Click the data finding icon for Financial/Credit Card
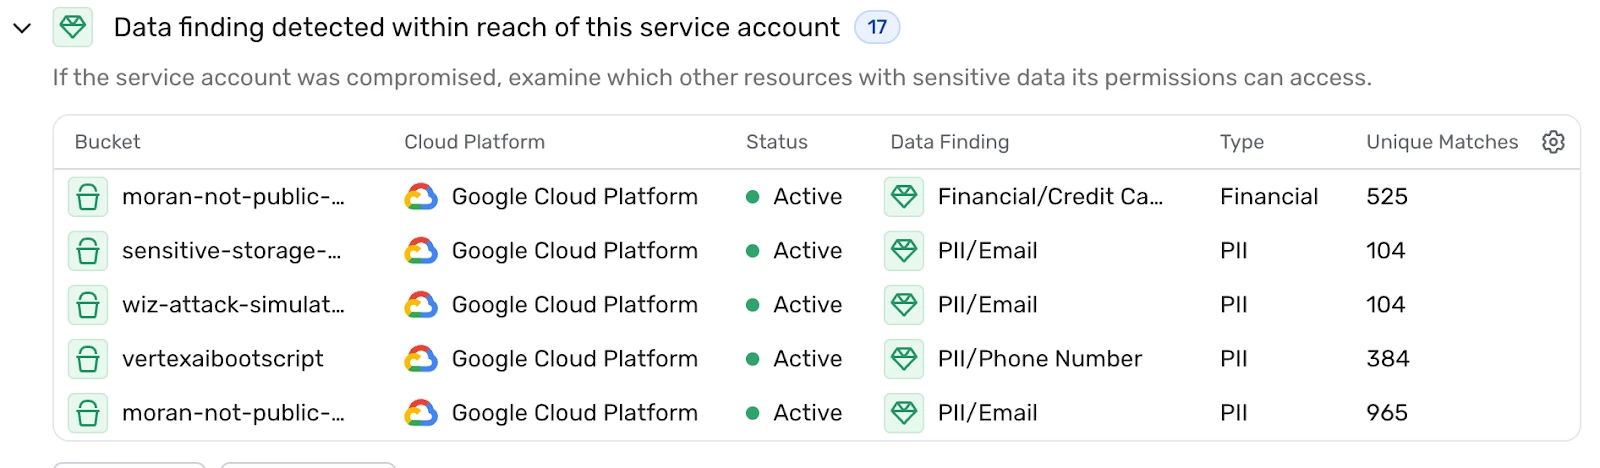This screenshot has height=468, width=1600. [904, 197]
